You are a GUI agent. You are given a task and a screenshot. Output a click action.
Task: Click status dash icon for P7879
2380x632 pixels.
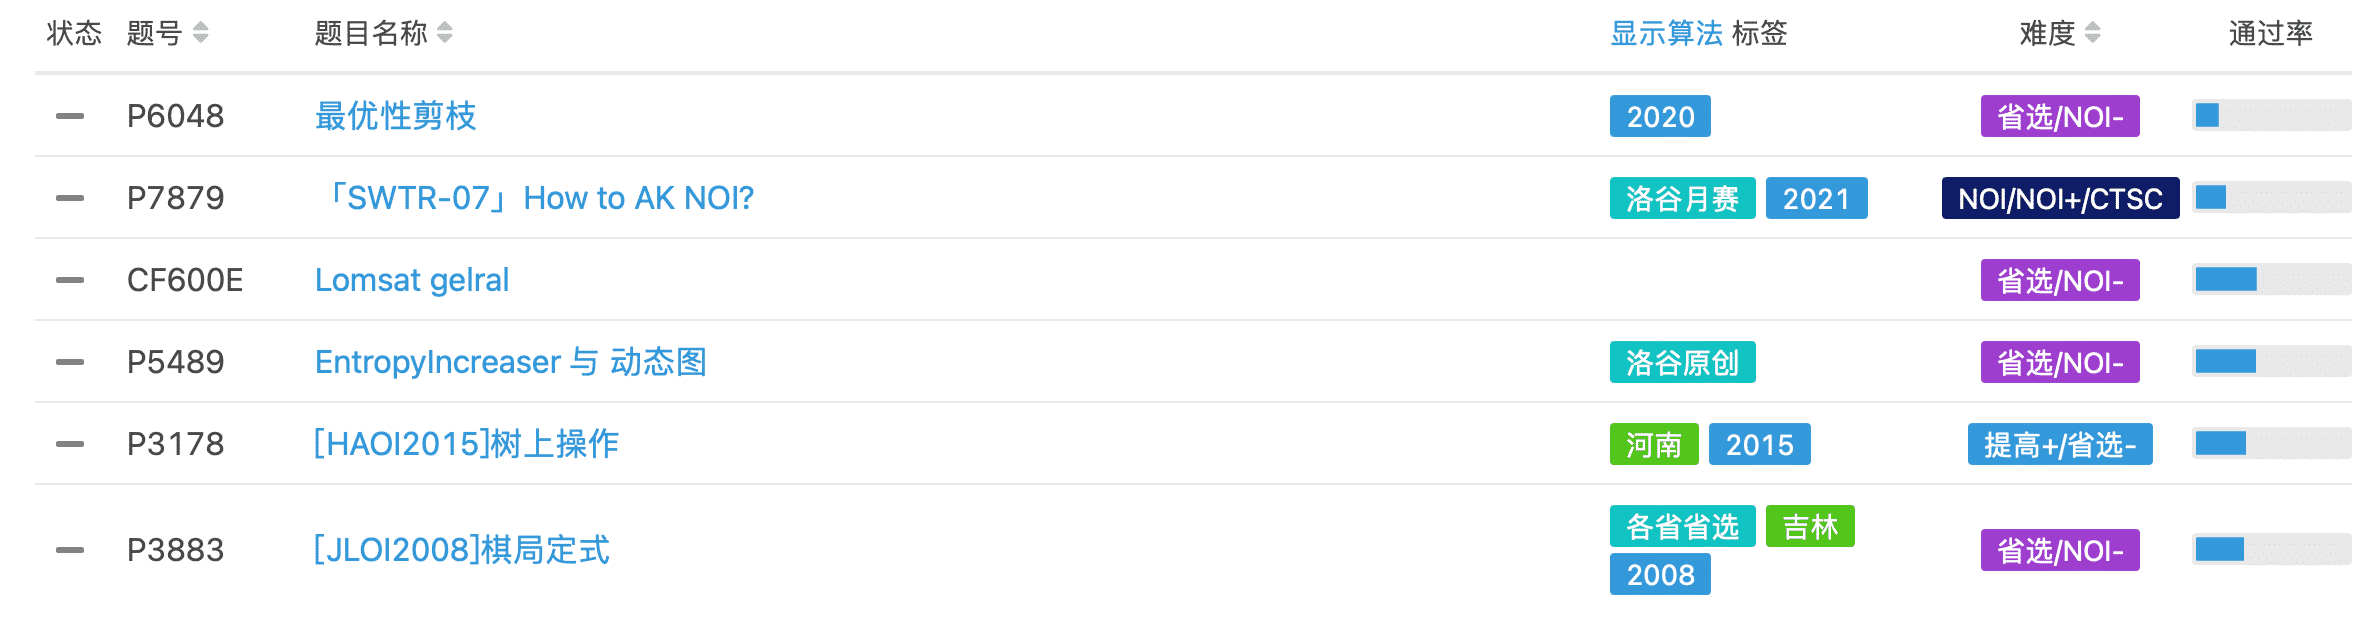click(x=70, y=198)
